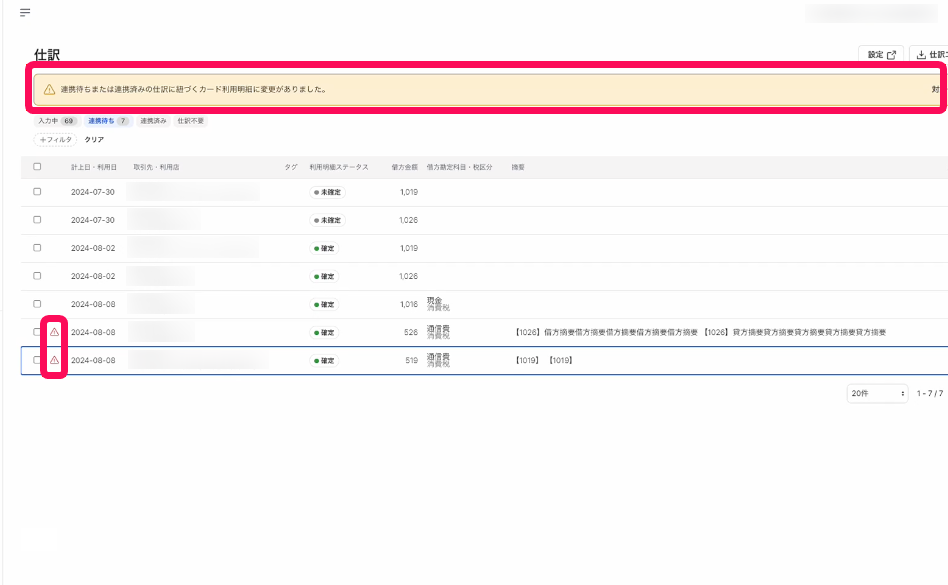Switch to the 連携待ち tab
Screen dimensions: 948x585
(x=108, y=121)
